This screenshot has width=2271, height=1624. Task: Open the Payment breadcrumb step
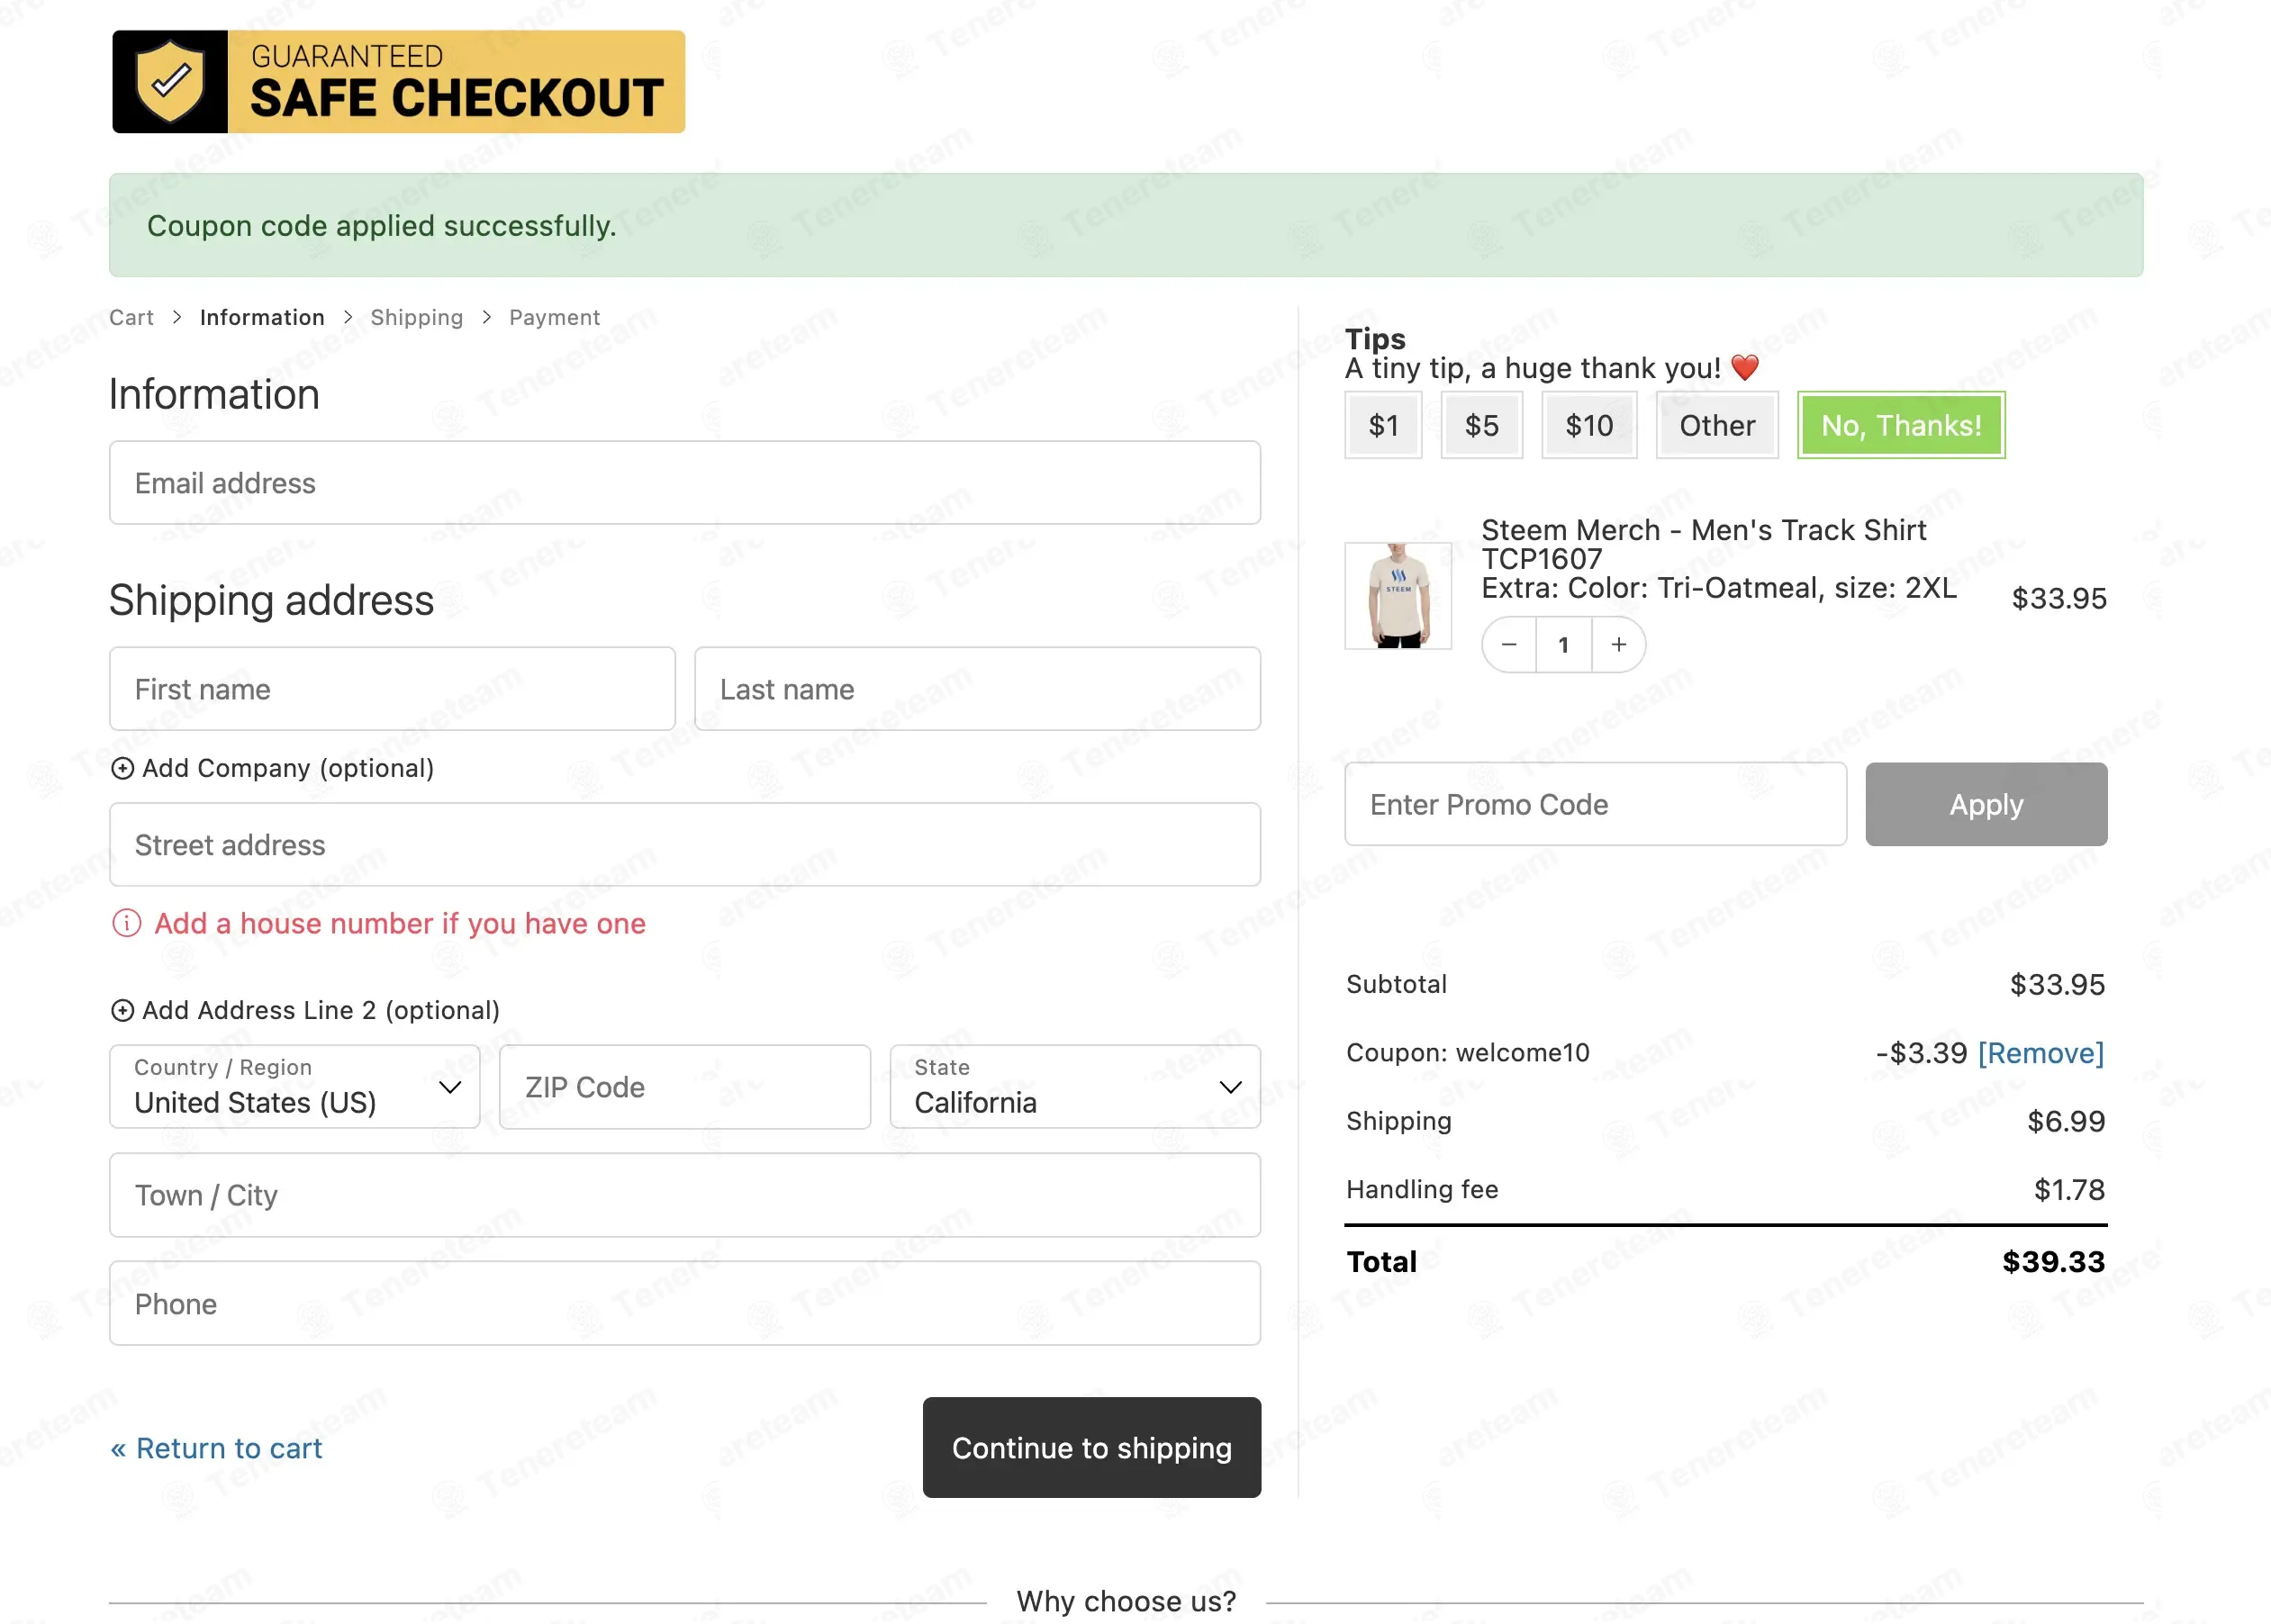coord(554,317)
